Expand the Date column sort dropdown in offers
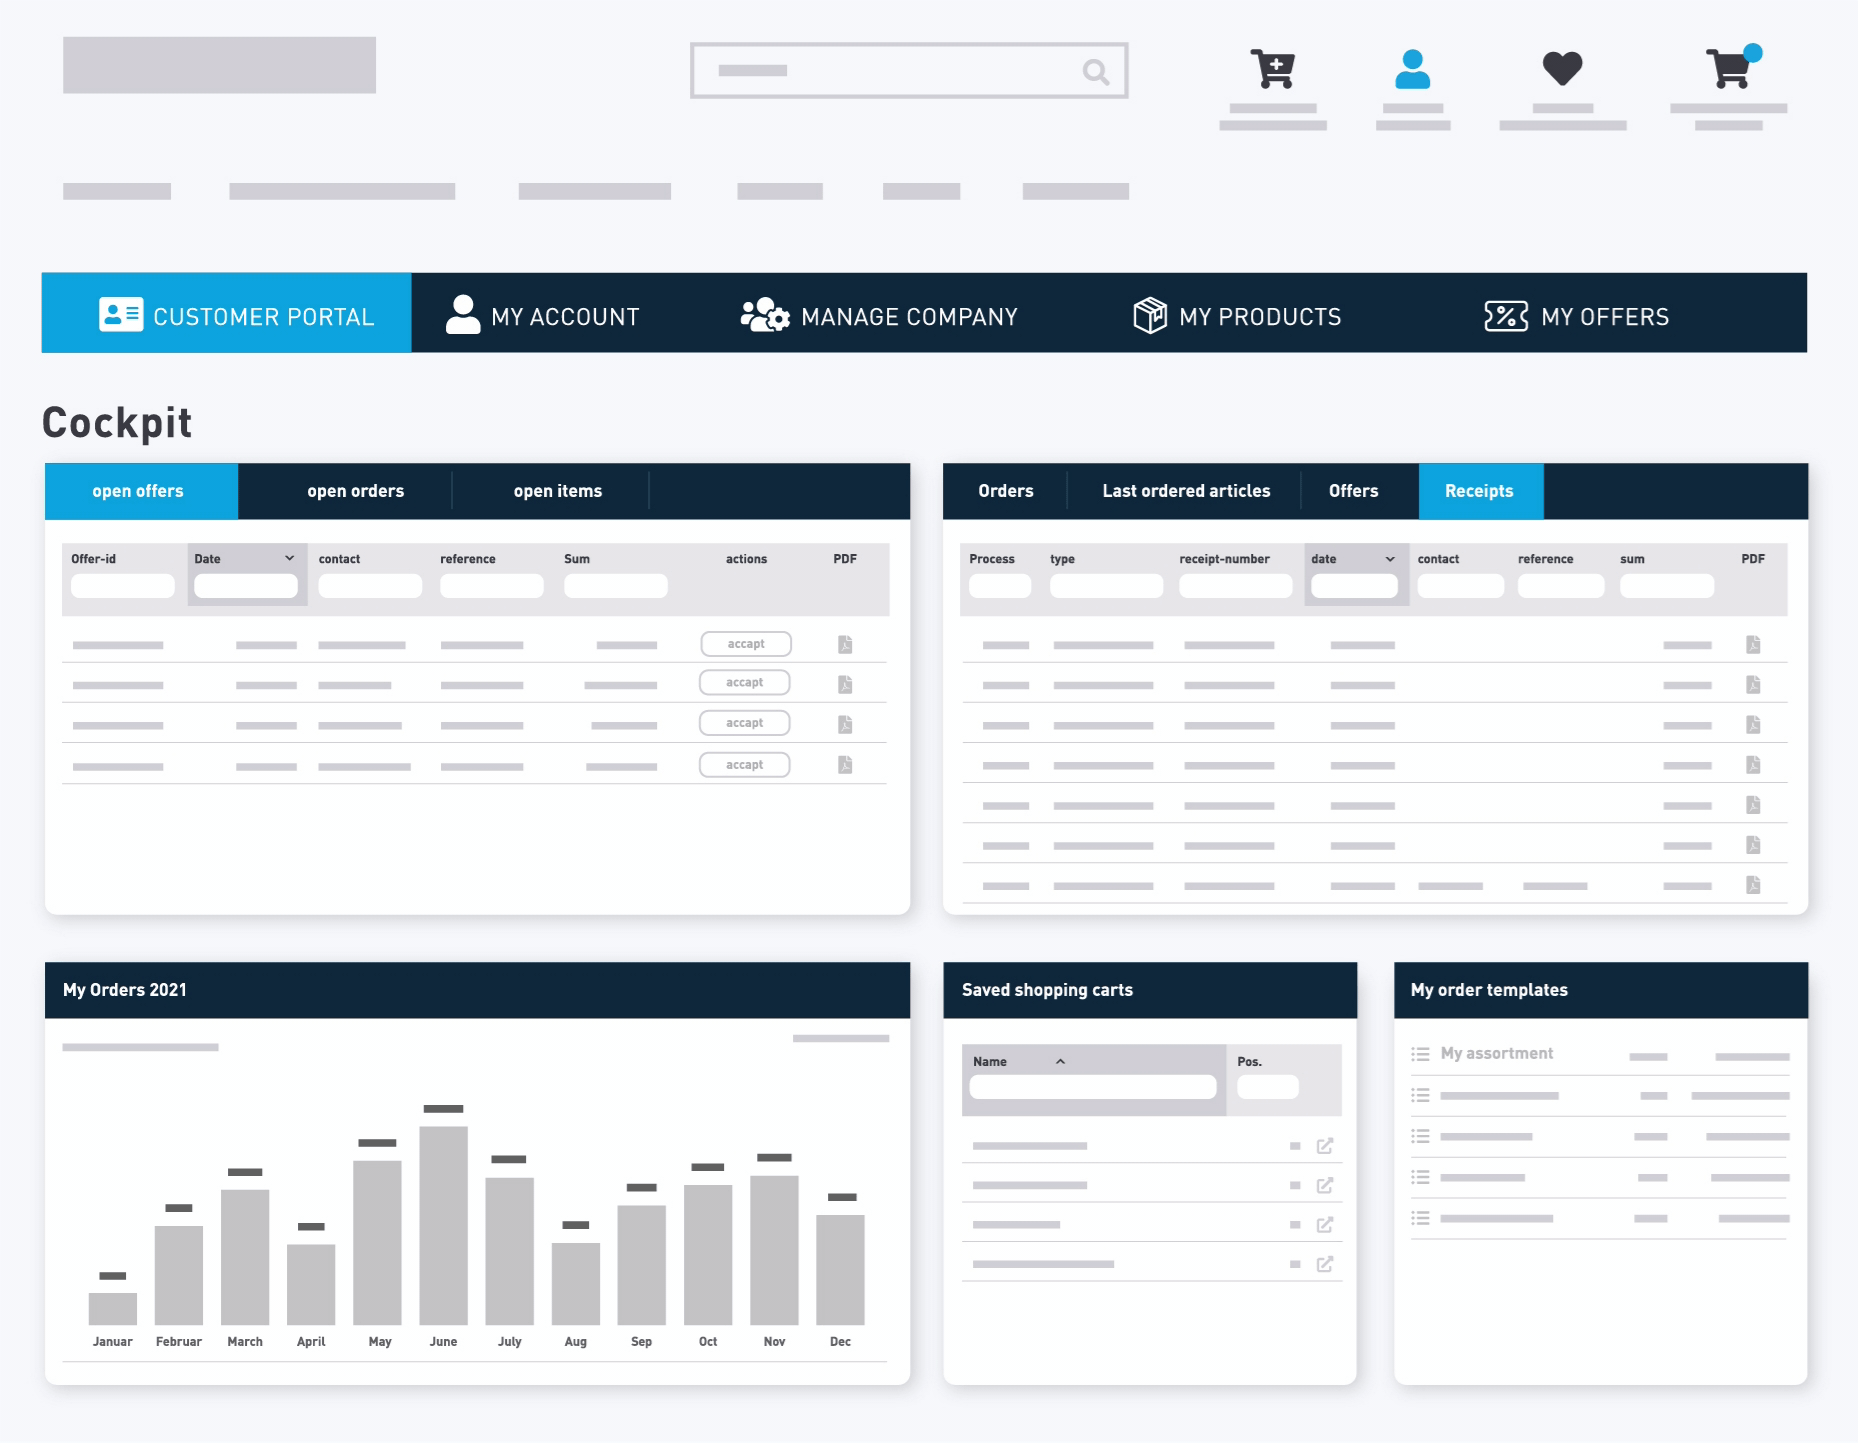The image size is (1858, 1443). point(289,559)
